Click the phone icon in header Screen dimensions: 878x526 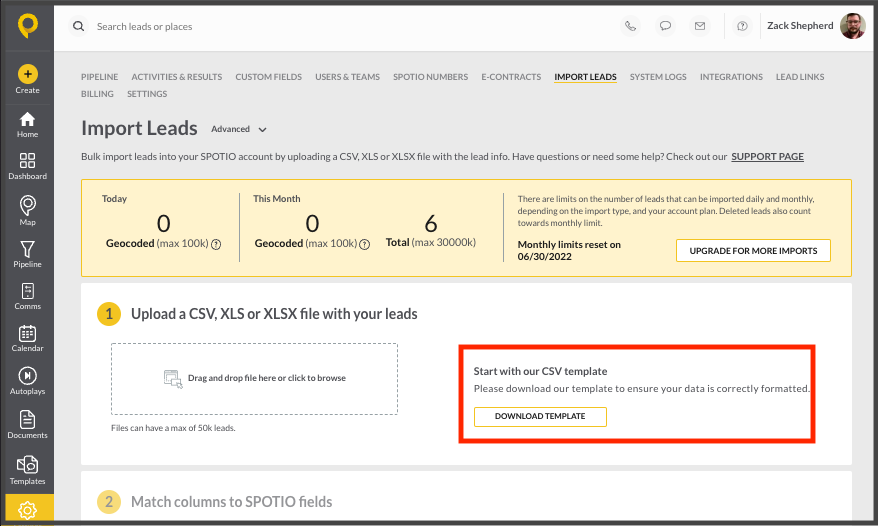click(631, 26)
